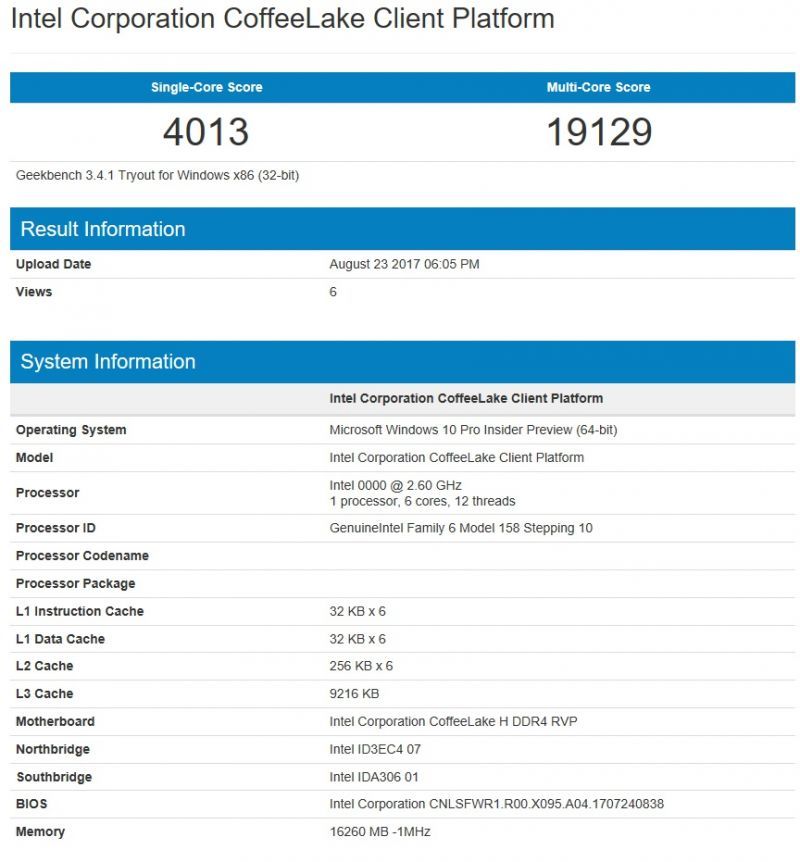Select the value 16260 MB -1MHz
This screenshot has width=800, height=862.
pyautogui.click(x=380, y=831)
